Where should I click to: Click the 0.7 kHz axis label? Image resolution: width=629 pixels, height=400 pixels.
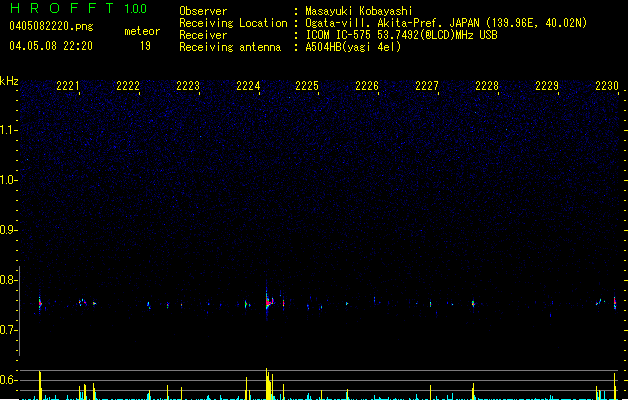coord(7,330)
